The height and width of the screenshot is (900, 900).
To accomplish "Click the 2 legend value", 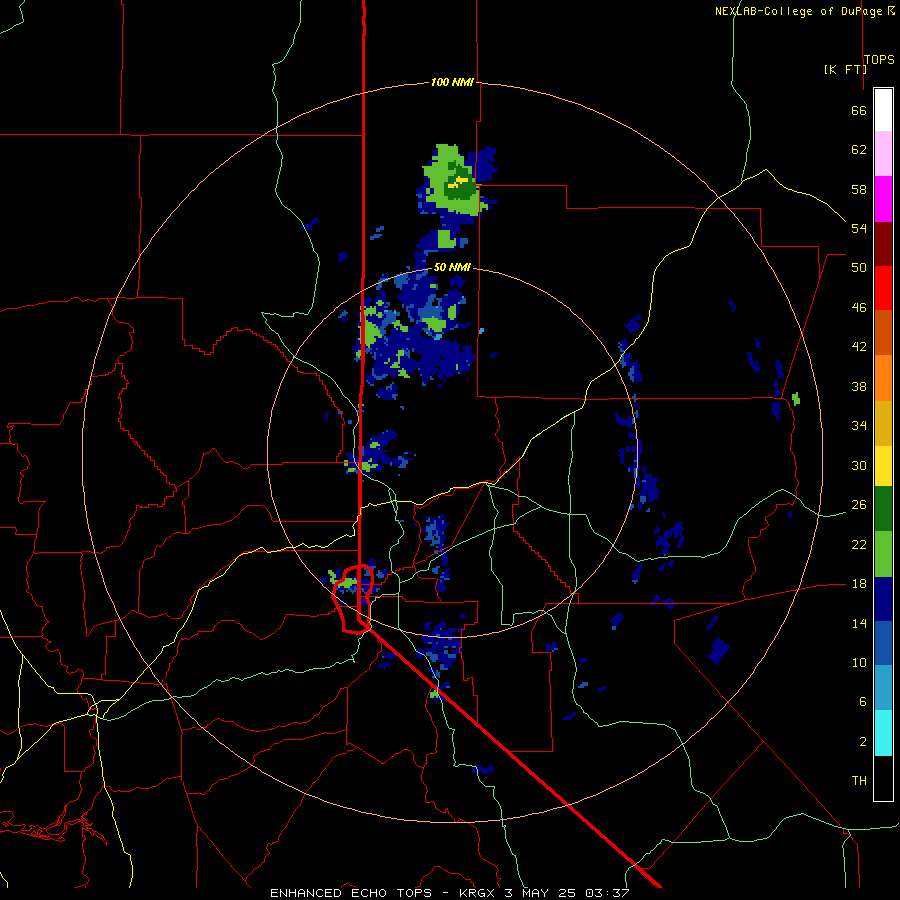I will [862, 742].
